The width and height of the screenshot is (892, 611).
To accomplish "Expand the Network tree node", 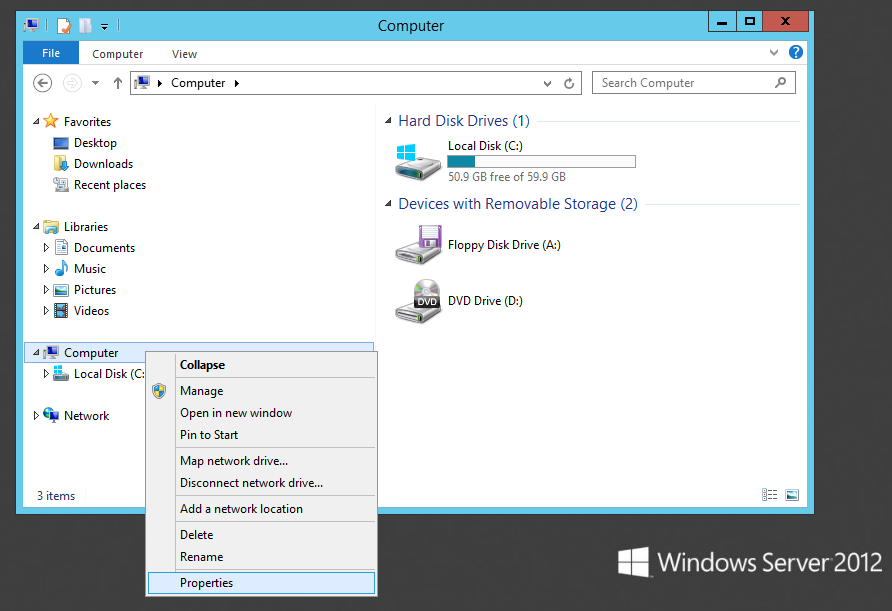I will (x=36, y=416).
